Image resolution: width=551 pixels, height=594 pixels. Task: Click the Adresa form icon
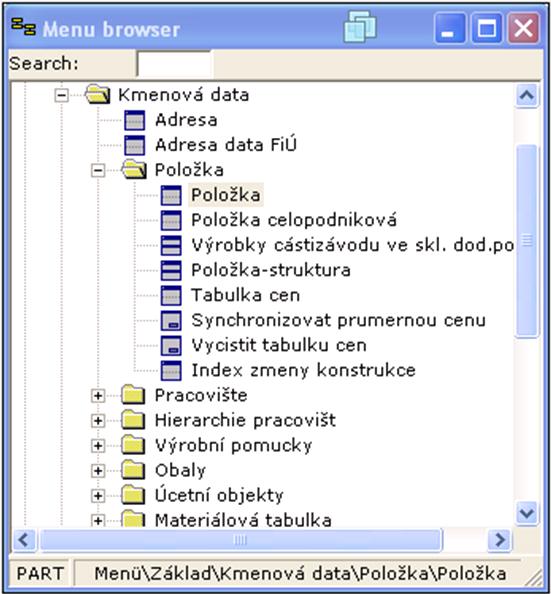135,120
